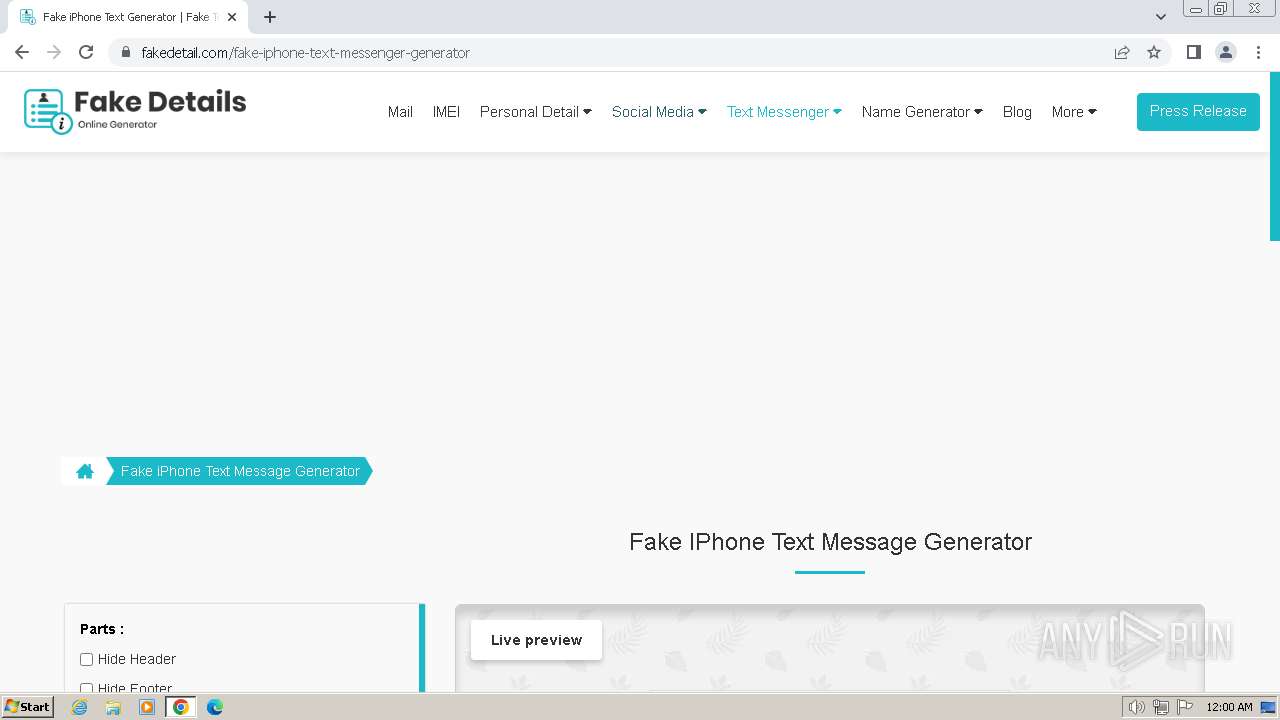Click Fake iPhone Text Message Generator breadcrumb

coord(240,471)
